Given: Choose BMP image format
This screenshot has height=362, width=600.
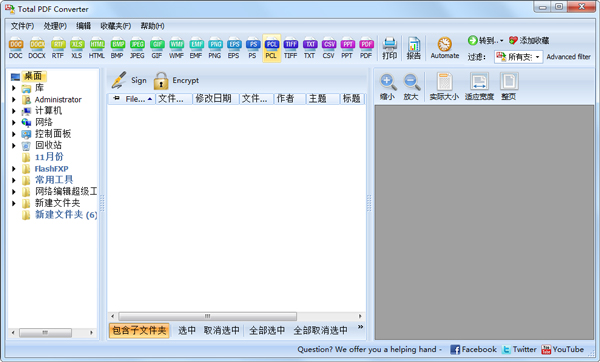Looking at the screenshot, I should pos(117,49).
